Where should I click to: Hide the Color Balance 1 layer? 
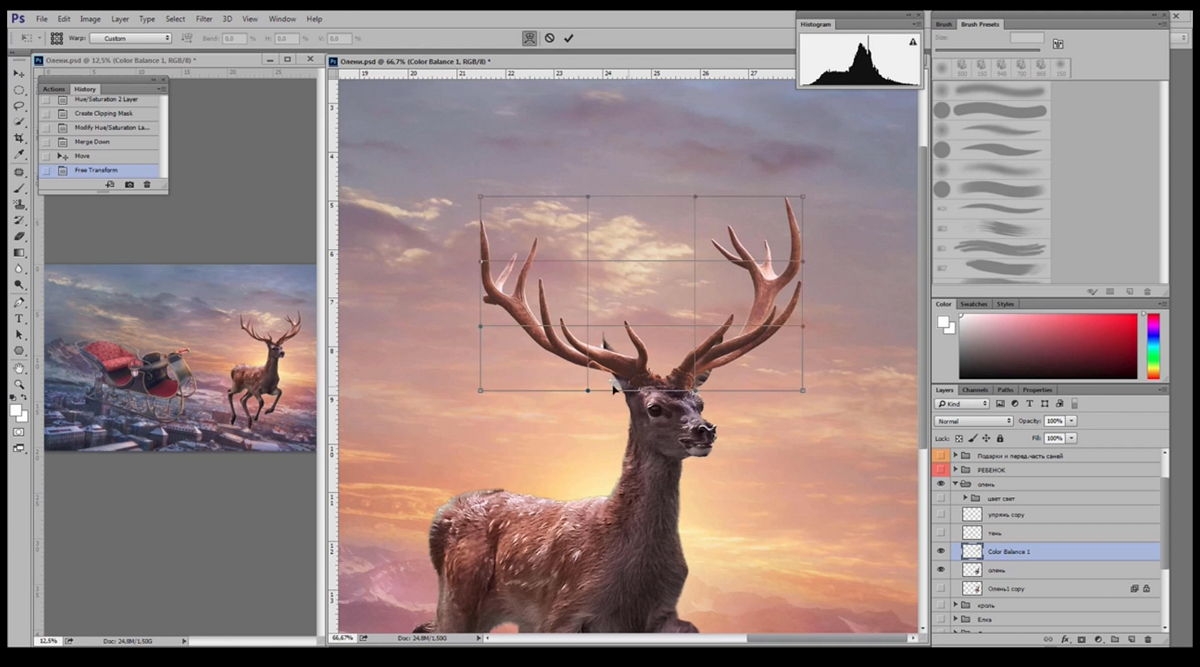click(941, 551)
